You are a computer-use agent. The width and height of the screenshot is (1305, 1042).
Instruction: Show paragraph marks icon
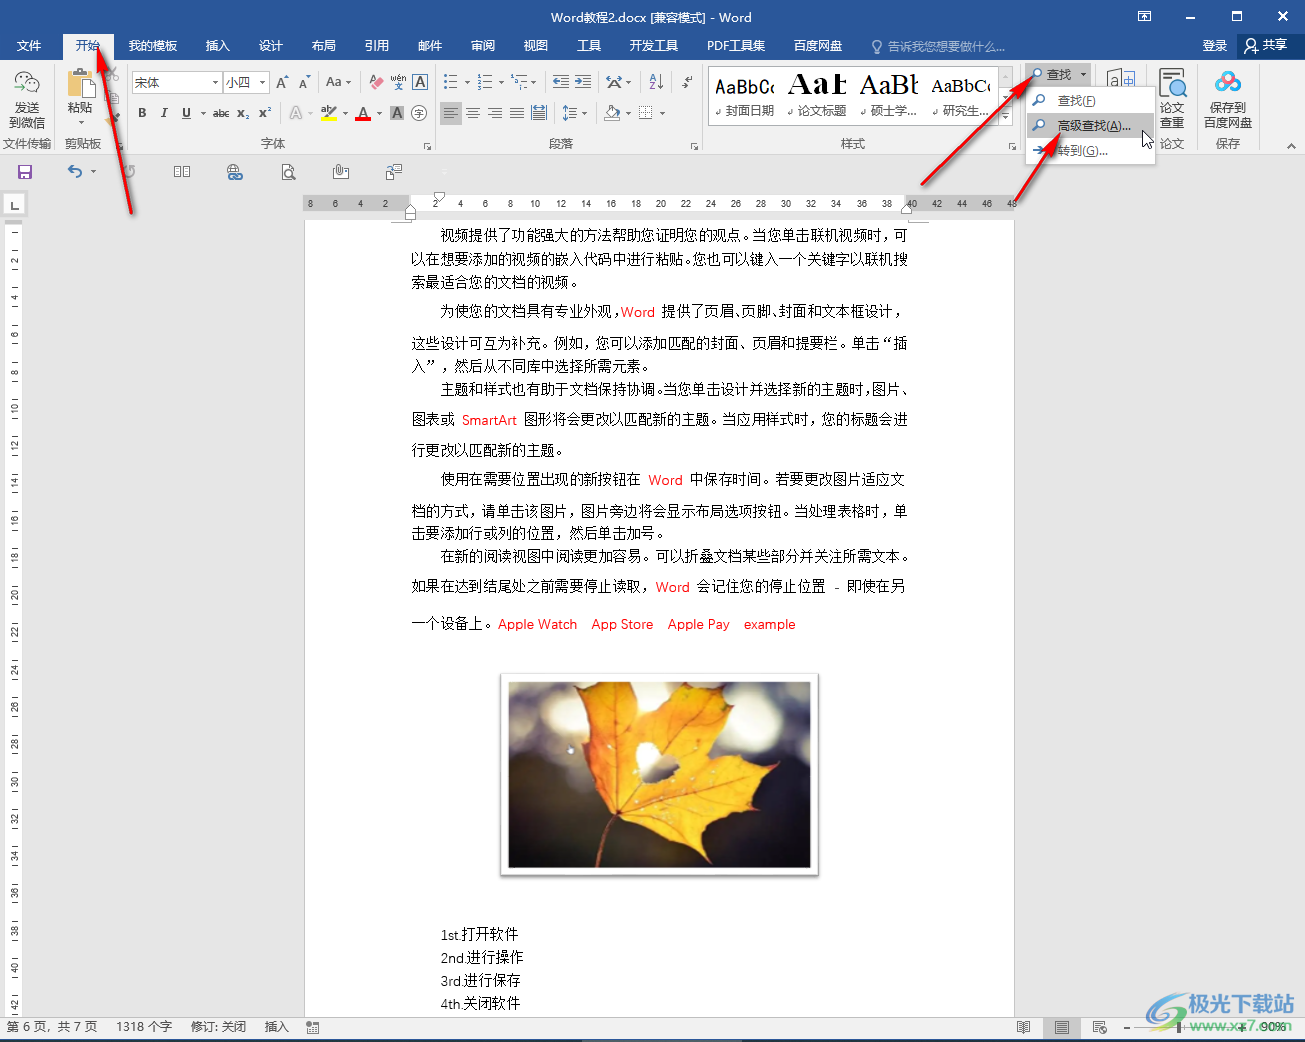[x=687, y=82]
